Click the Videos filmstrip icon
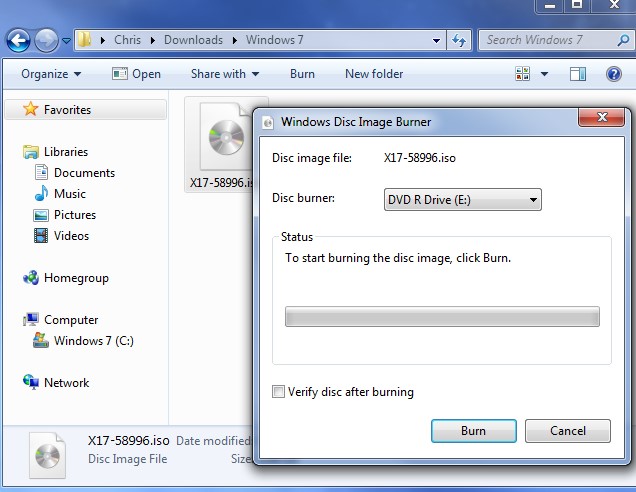 click(41, 236)
